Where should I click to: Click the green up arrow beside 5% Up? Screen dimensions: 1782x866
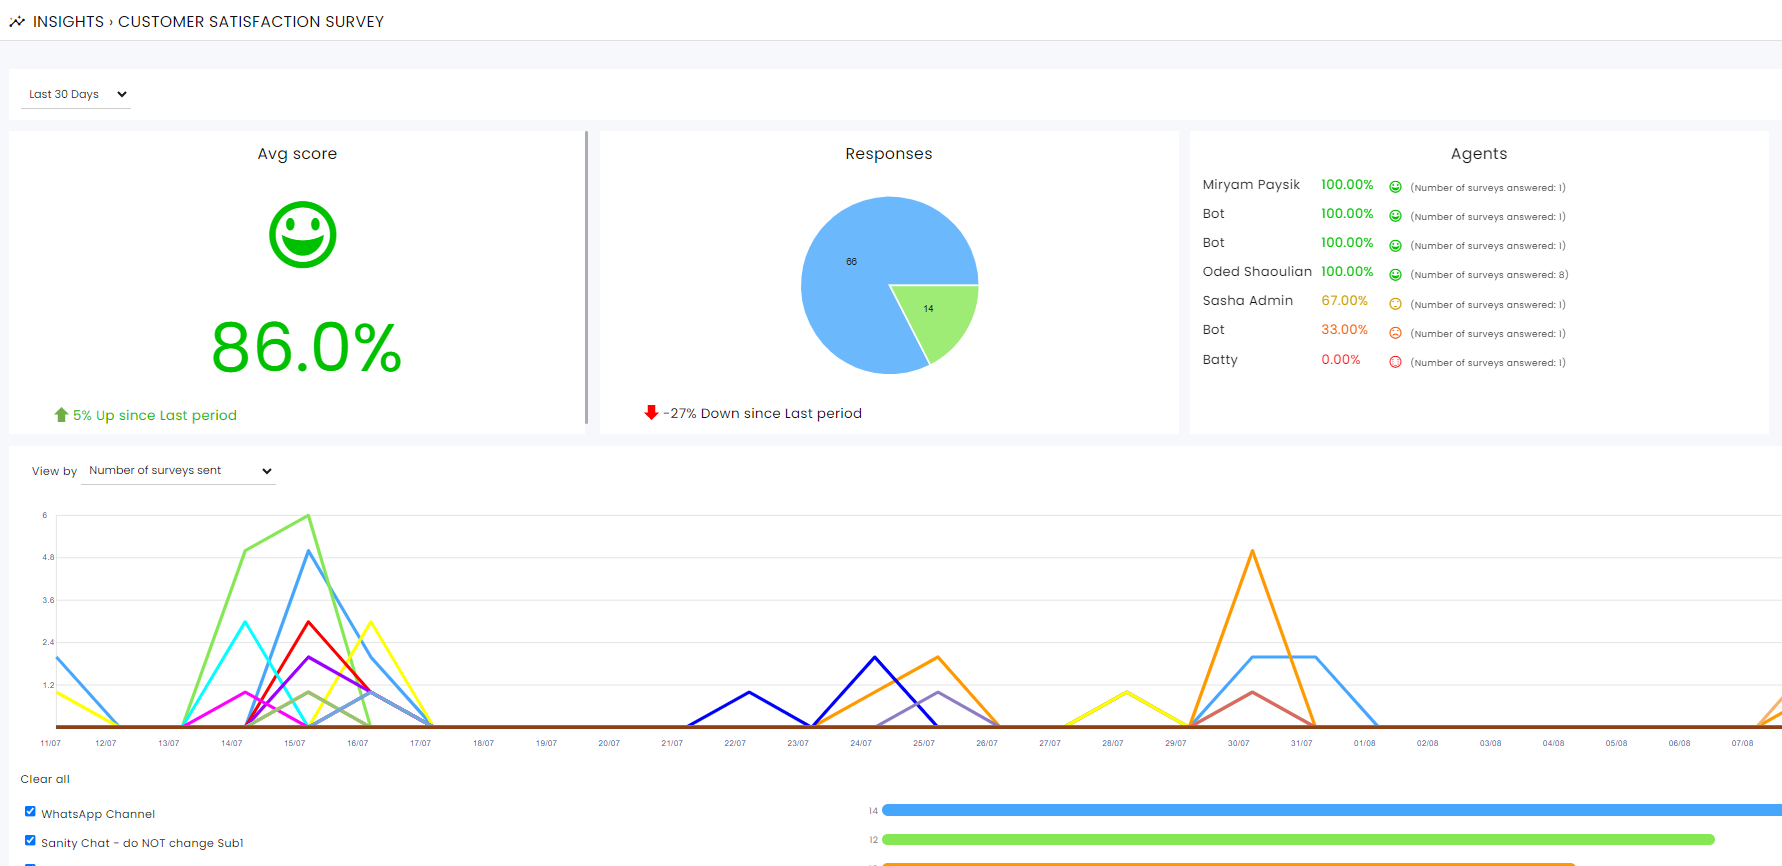point(61,414)
